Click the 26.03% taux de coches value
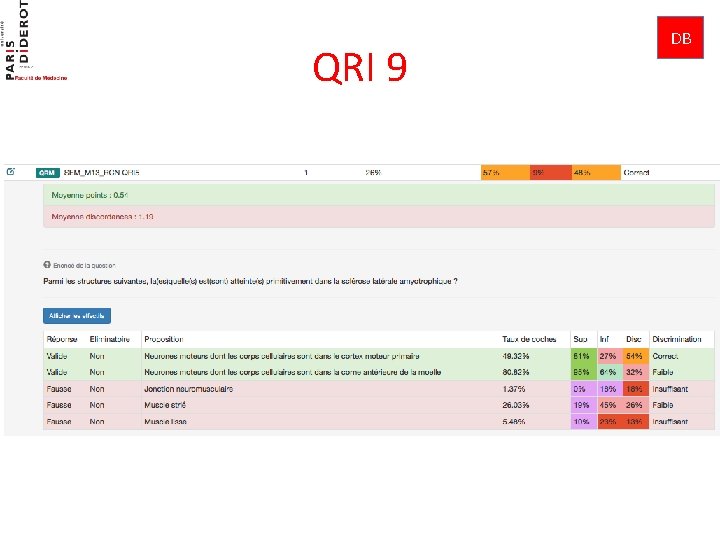Image resolution: width=720 pixels, height=540 pixels. pos(516,405)
